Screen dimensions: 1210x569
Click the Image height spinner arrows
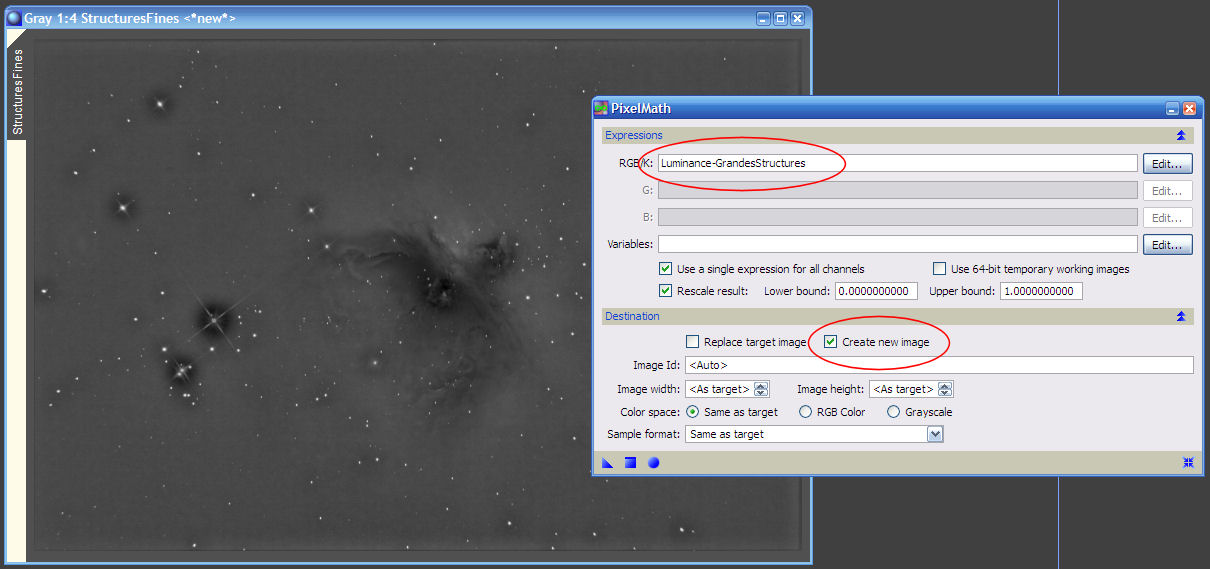[x=946, y=389]
